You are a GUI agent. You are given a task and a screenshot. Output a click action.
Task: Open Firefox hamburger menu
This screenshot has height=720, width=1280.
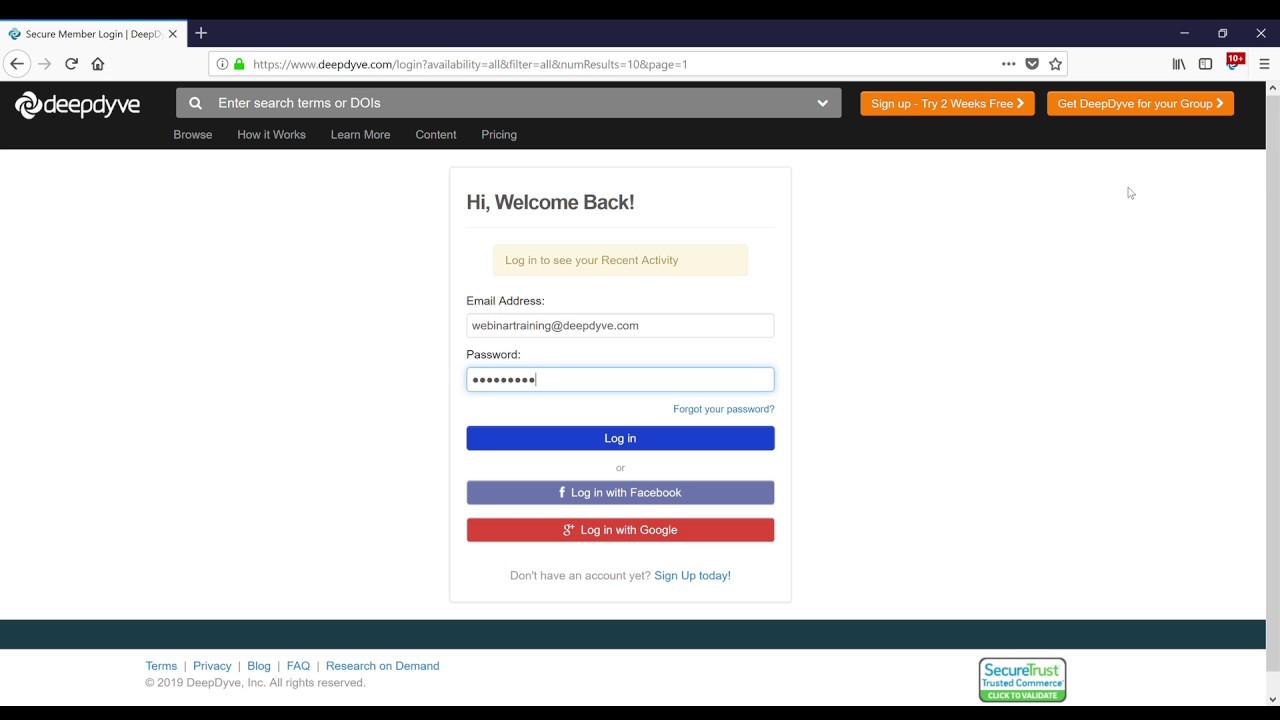(1264, 64)
